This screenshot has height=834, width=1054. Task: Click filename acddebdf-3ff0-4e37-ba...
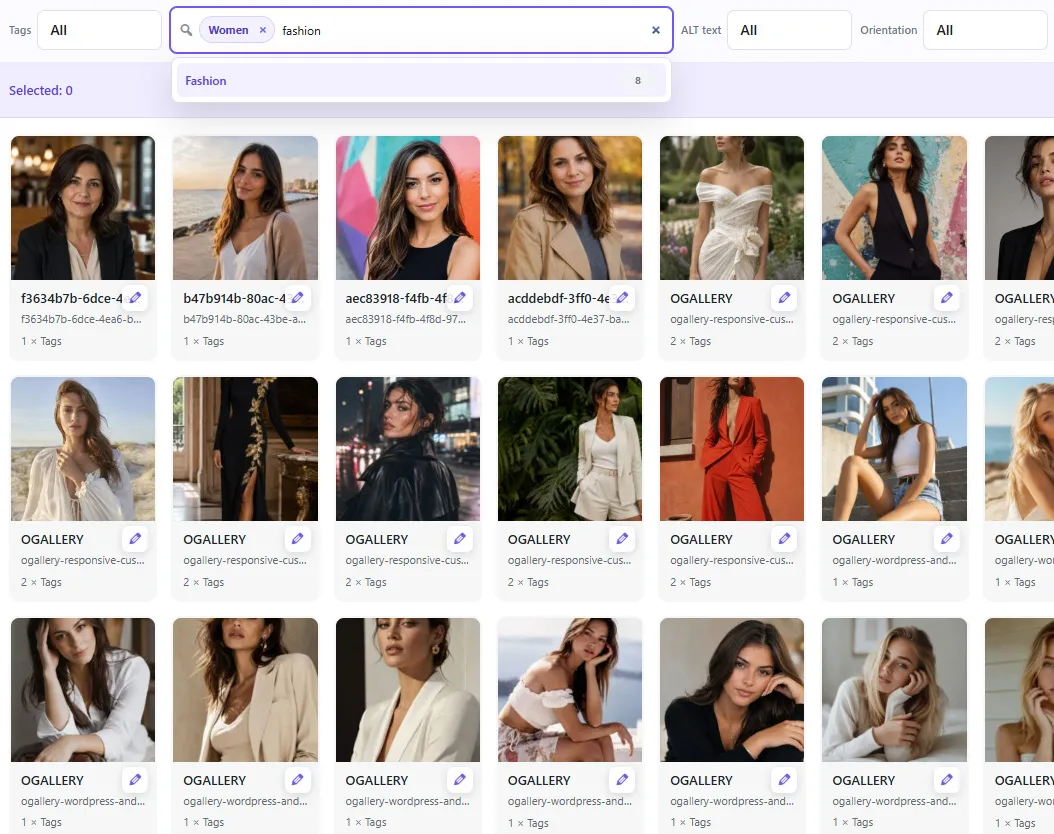(569, 319)
